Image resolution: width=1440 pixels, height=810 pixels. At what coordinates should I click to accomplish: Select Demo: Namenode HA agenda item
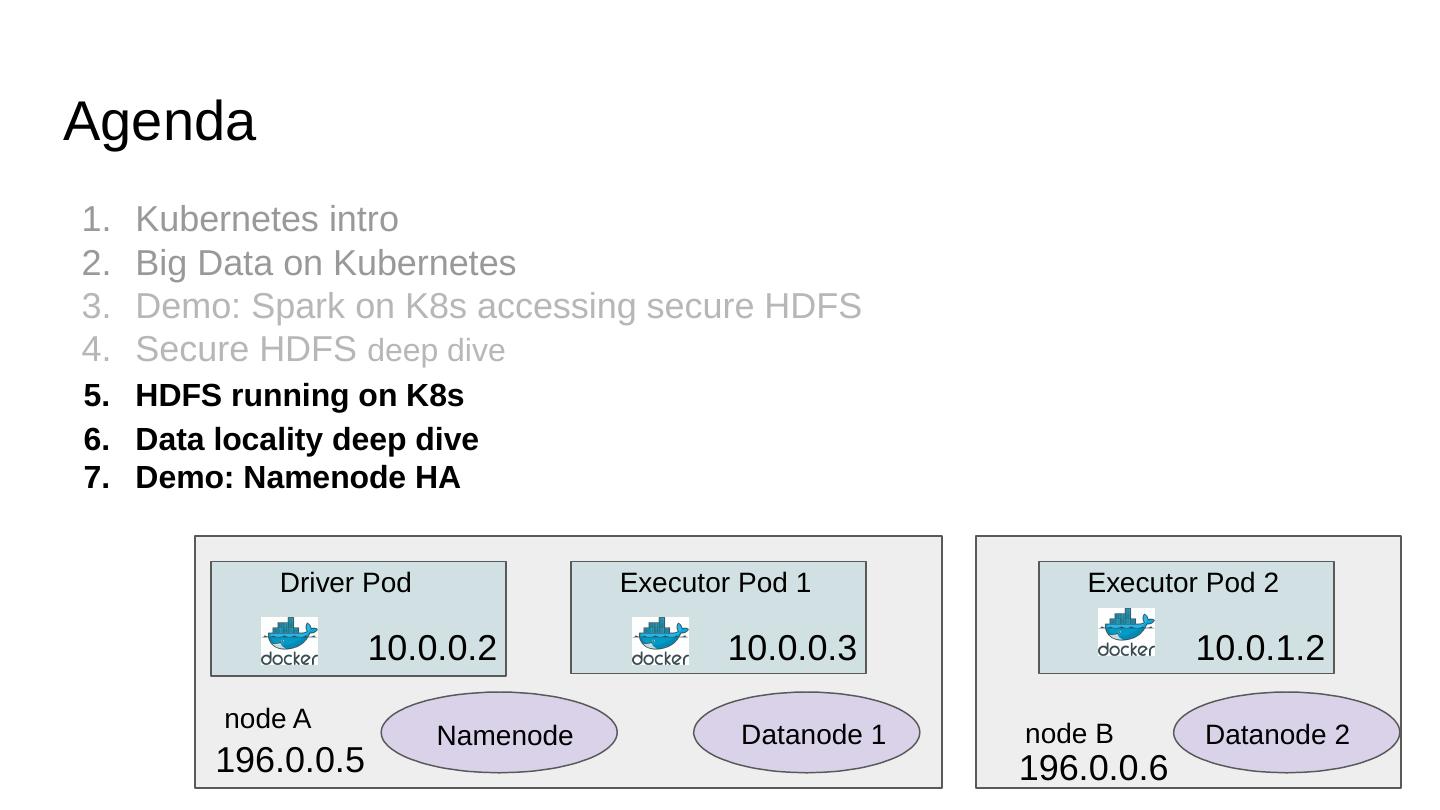[x=297, y=478]
